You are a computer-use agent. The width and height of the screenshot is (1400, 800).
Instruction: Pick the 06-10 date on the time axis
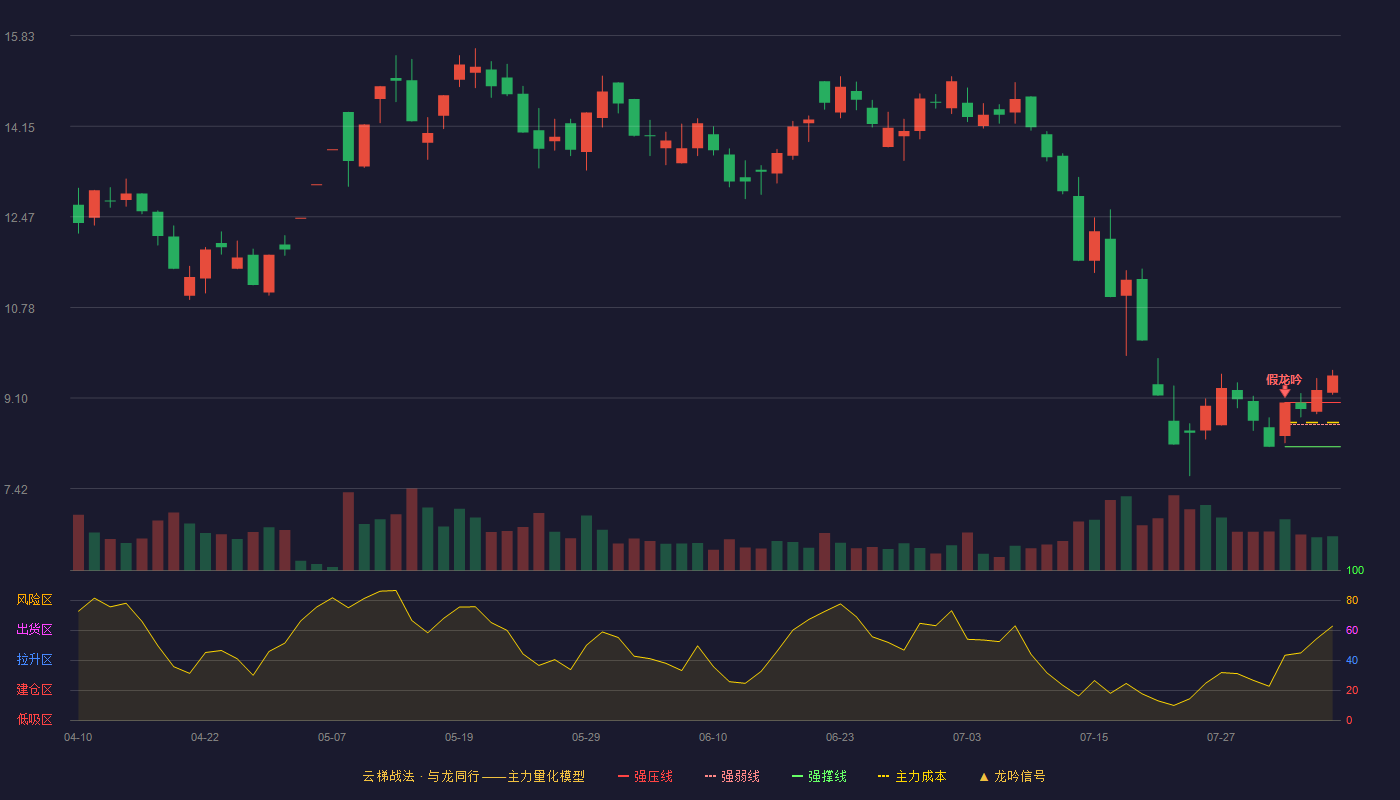713,737
